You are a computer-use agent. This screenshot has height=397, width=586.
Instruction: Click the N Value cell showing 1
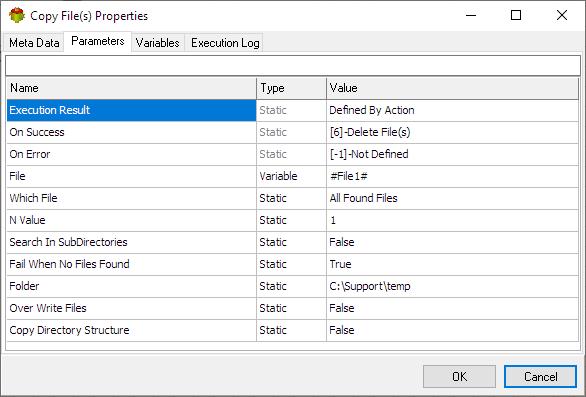coord(453,220)
